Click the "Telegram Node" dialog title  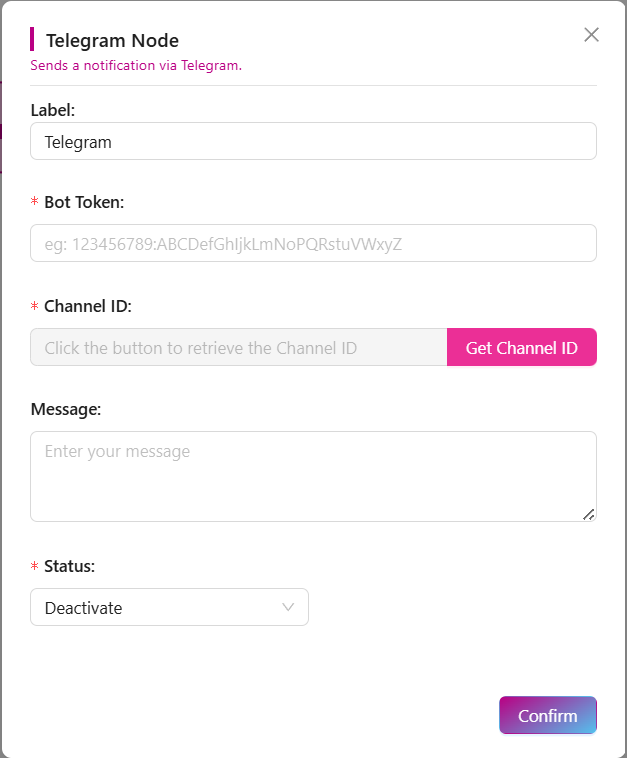[112, 41]
